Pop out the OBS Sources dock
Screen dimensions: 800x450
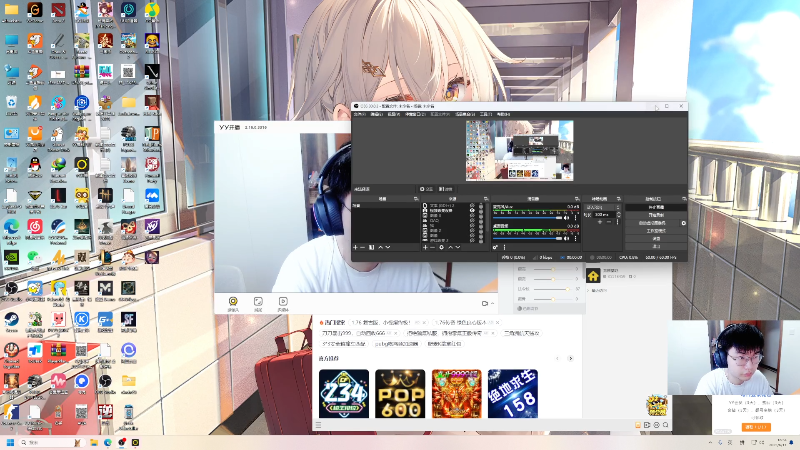[x=486, y=199]
